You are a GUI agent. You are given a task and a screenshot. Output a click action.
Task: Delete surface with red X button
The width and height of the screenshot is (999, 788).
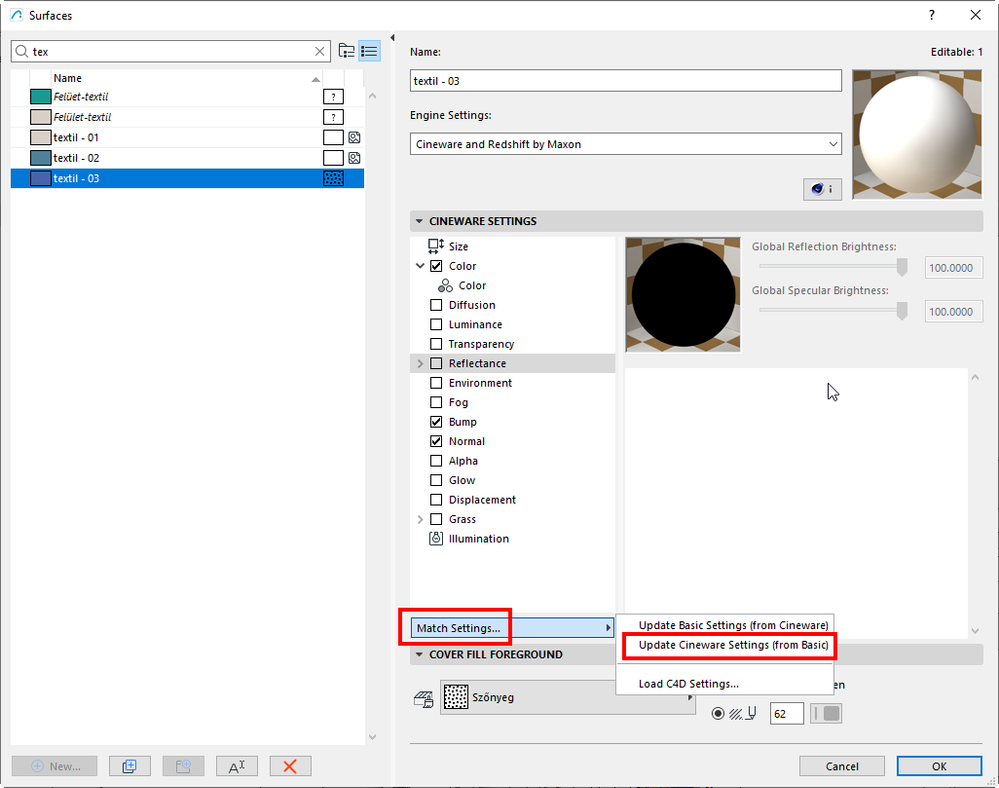(x=290, y=766)
